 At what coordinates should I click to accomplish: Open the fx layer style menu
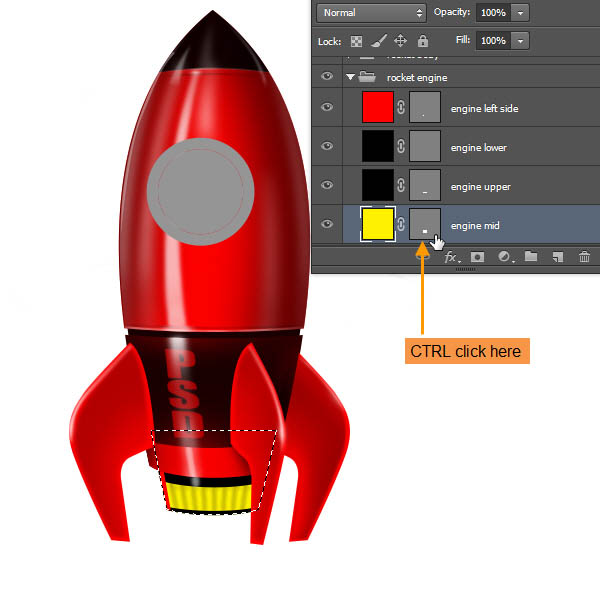pyautogui.click(x=452, y=257)
